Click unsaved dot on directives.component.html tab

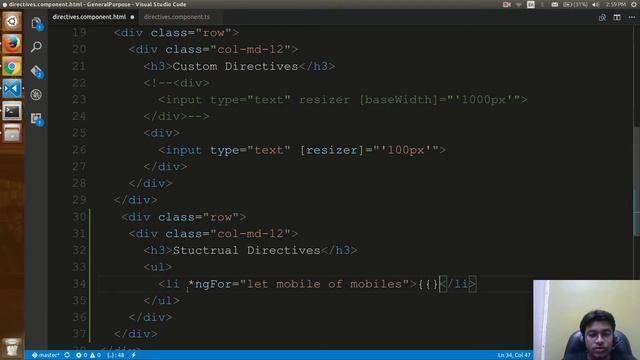click(132, 17)
